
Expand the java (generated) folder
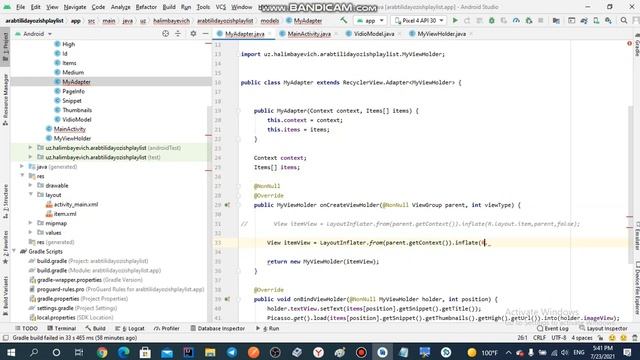(22, 166)
